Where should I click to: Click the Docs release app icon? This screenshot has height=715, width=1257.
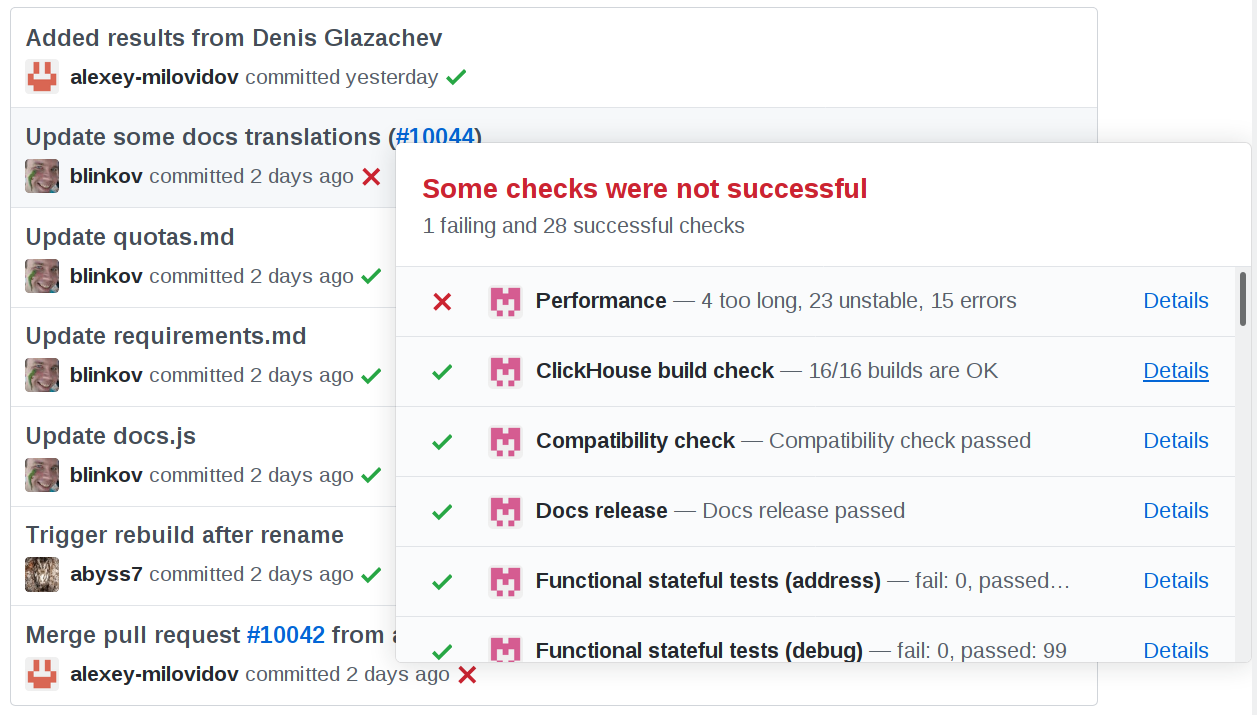tap(505, 511)
